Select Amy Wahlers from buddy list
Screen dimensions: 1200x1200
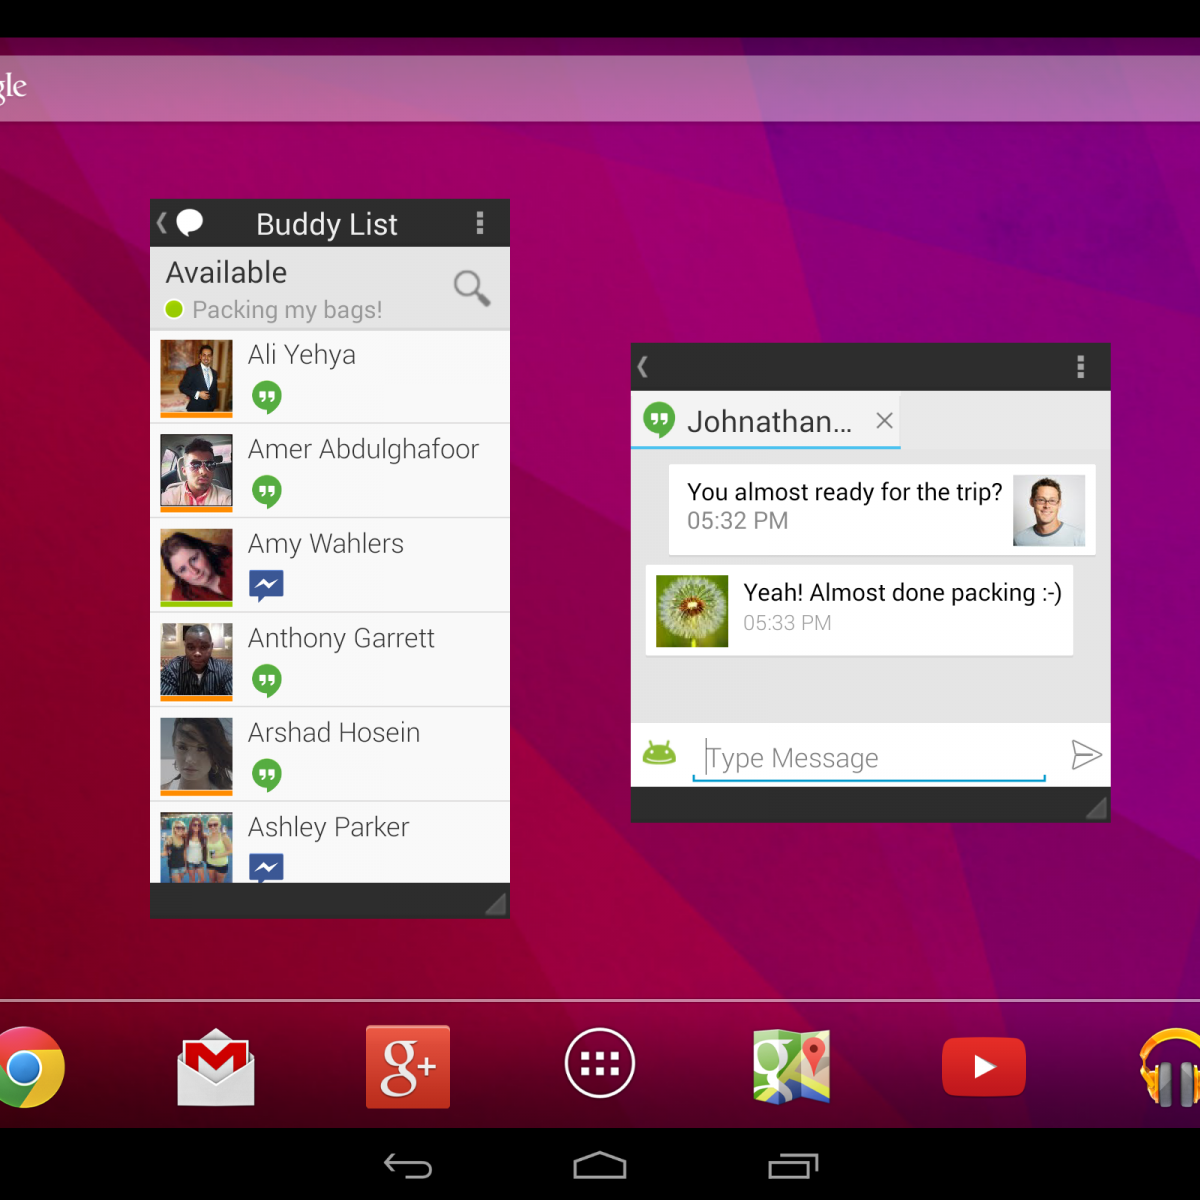click(330, 565)
